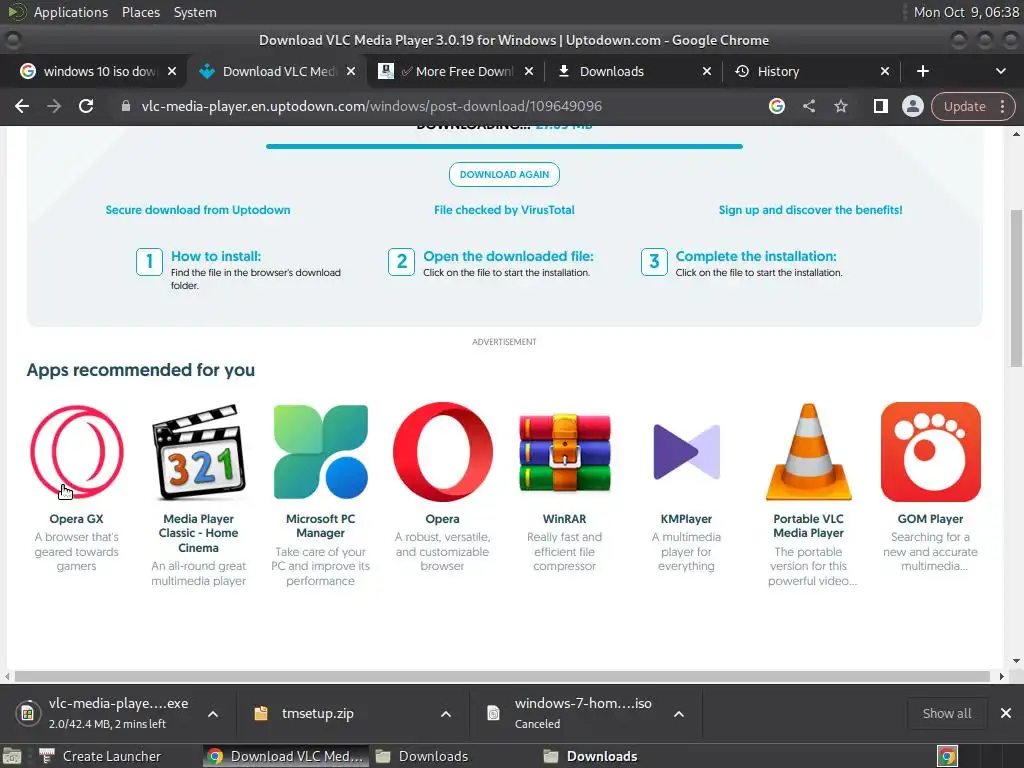The width and height of the screenshot is (1024, 768).
Task: Click the DOWNLOAD AGAIN button
Action: pyautogui.click(x=504, y=174)
